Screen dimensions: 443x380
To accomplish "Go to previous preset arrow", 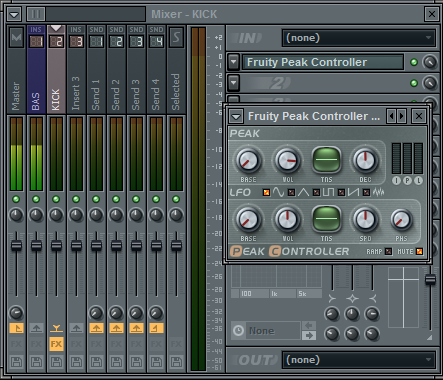I will [391, 116].
